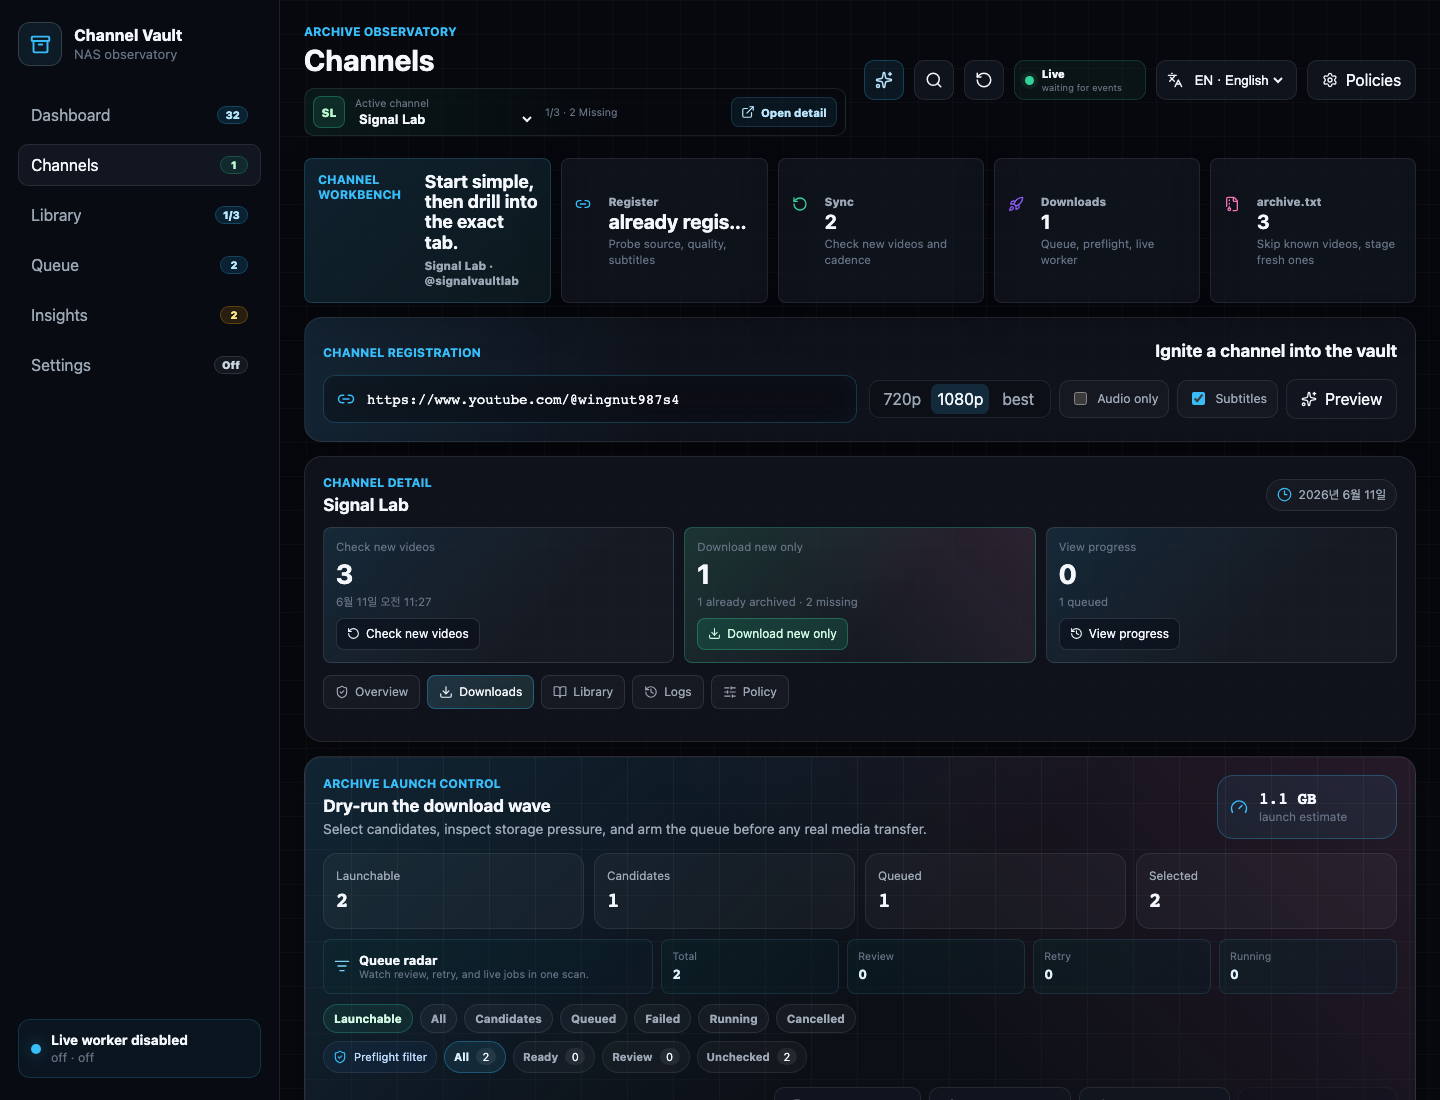Viewport: 1440px width, 1100px height.
Task: Click the external link icon in Open detail
Action: [x=748, y=112]
